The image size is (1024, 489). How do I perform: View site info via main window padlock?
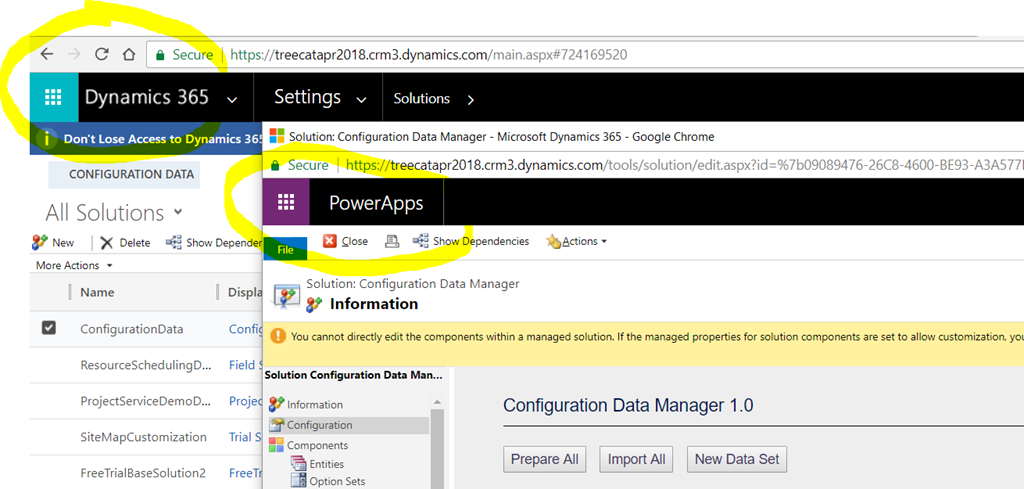coord(159,55)
